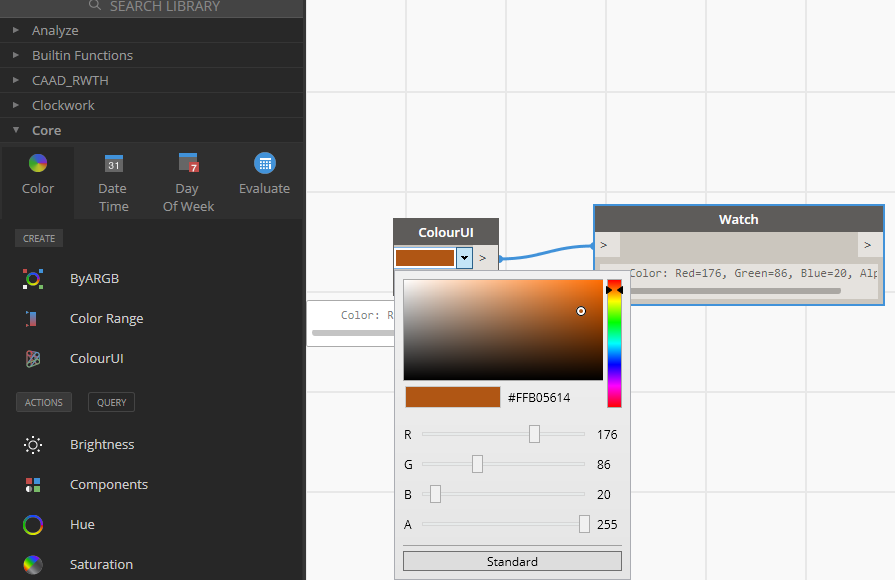This screenshot has height=580, width=895.
Task: Click the ACTIONS filter button
Action: click(43, 402)
